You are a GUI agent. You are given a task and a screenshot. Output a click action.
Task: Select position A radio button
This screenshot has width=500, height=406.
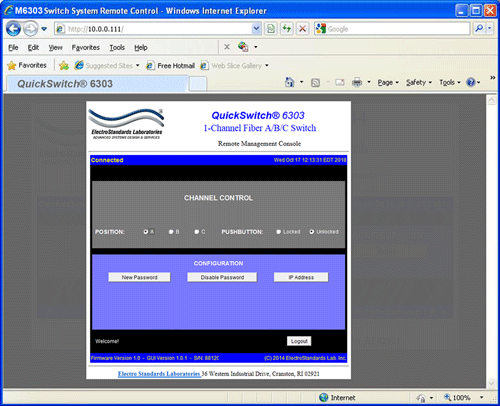146,232
